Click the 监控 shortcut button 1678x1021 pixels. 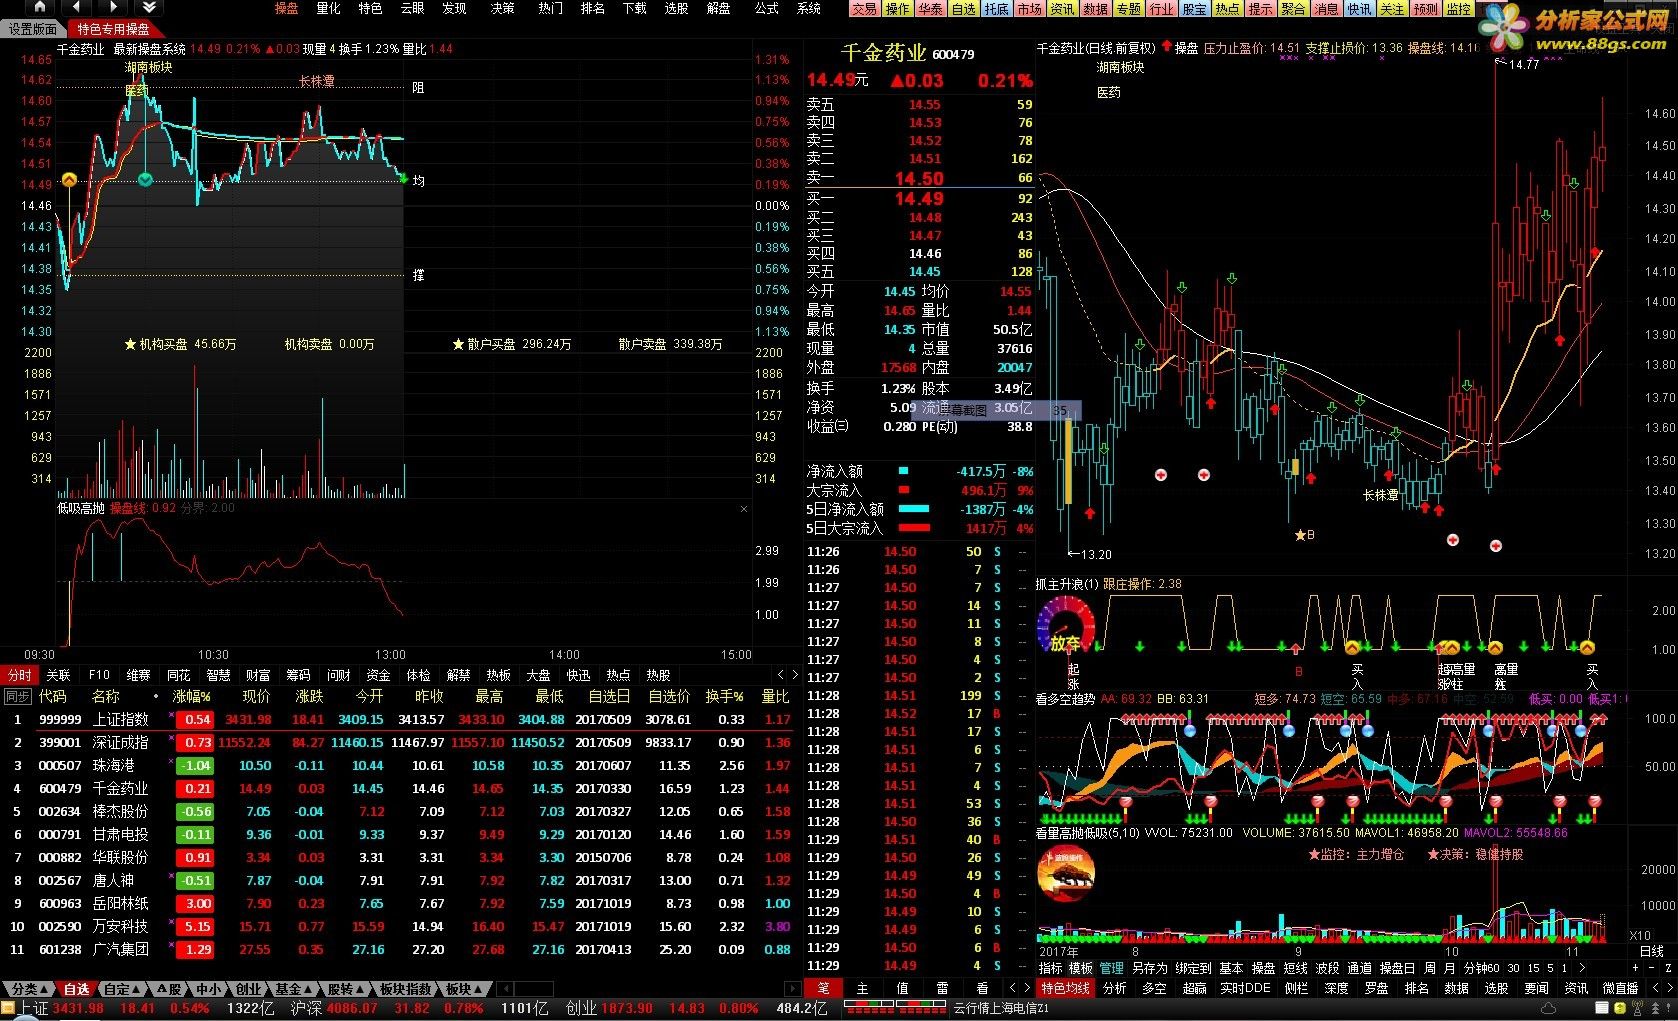coord(1459,9)
